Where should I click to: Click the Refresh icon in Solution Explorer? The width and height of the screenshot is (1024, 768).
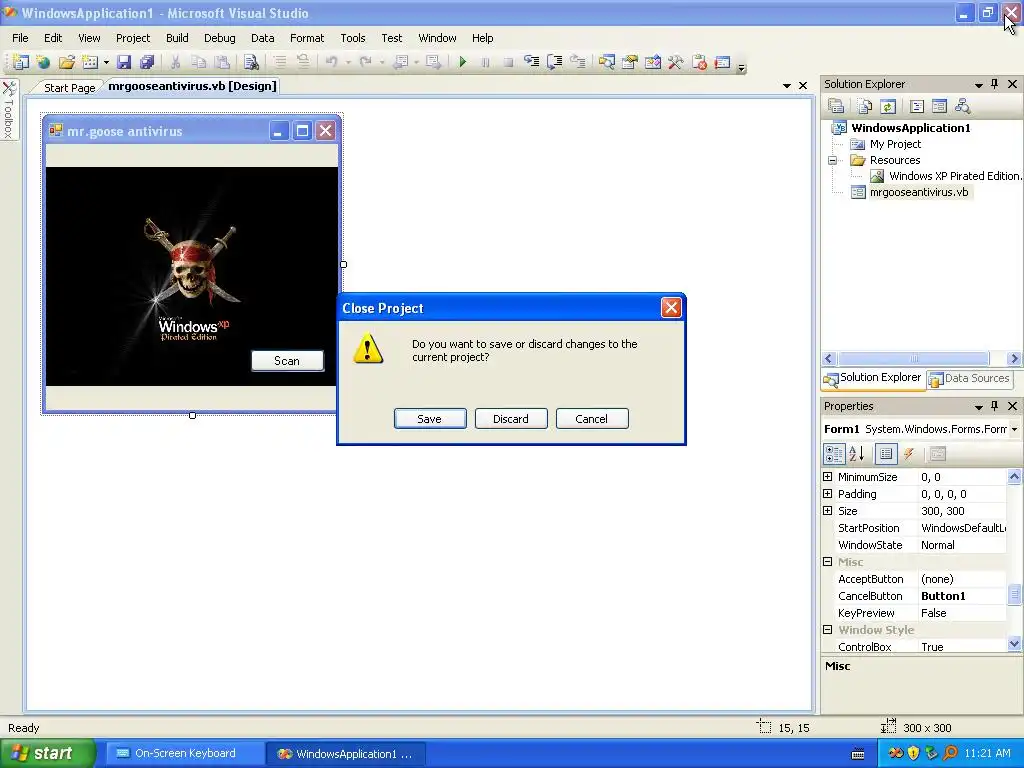coord(888,106)
